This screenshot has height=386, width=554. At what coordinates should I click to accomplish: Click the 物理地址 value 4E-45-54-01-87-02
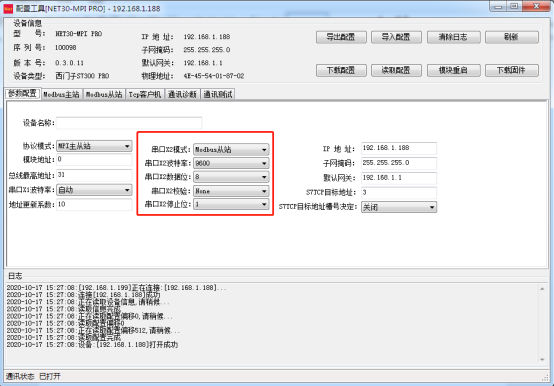click(x=213, y=76)
